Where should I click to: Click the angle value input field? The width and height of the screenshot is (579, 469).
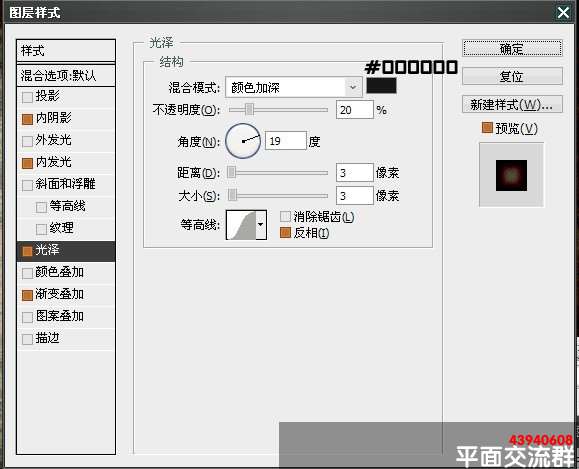click(x=286, y=141)
